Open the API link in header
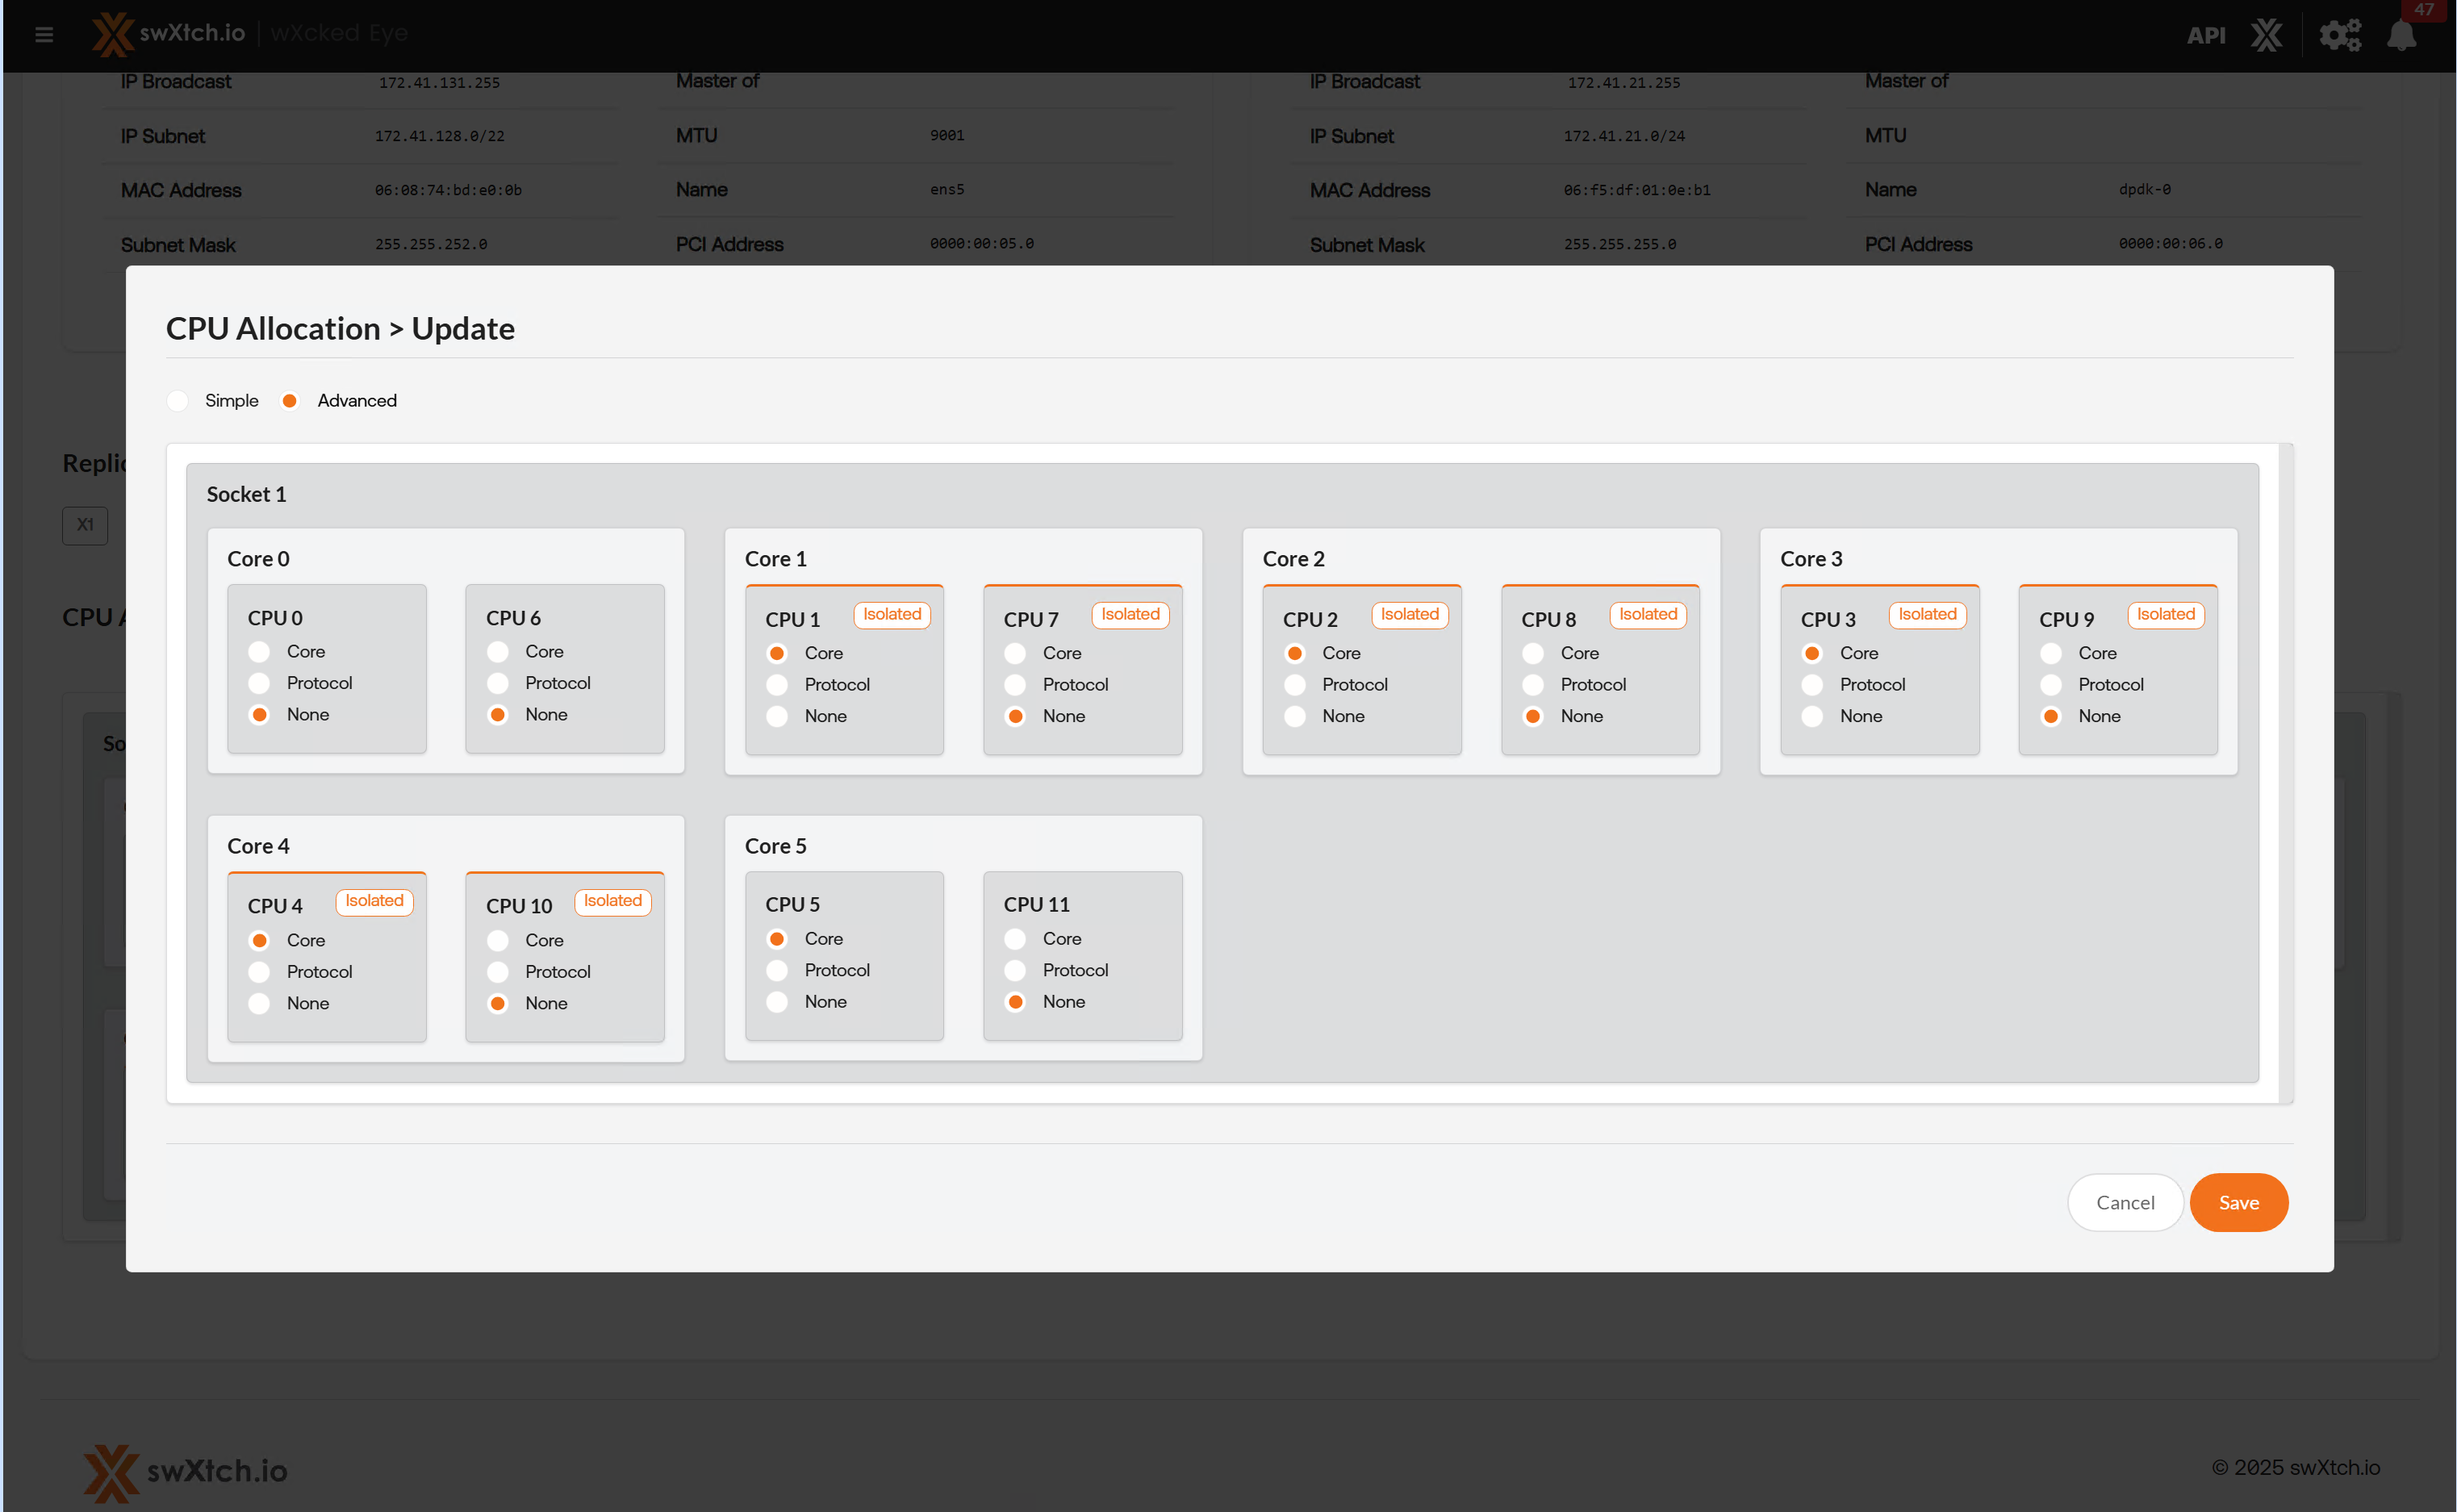The width and height of the screenshot is (2457, 1512). (2205, 36)
